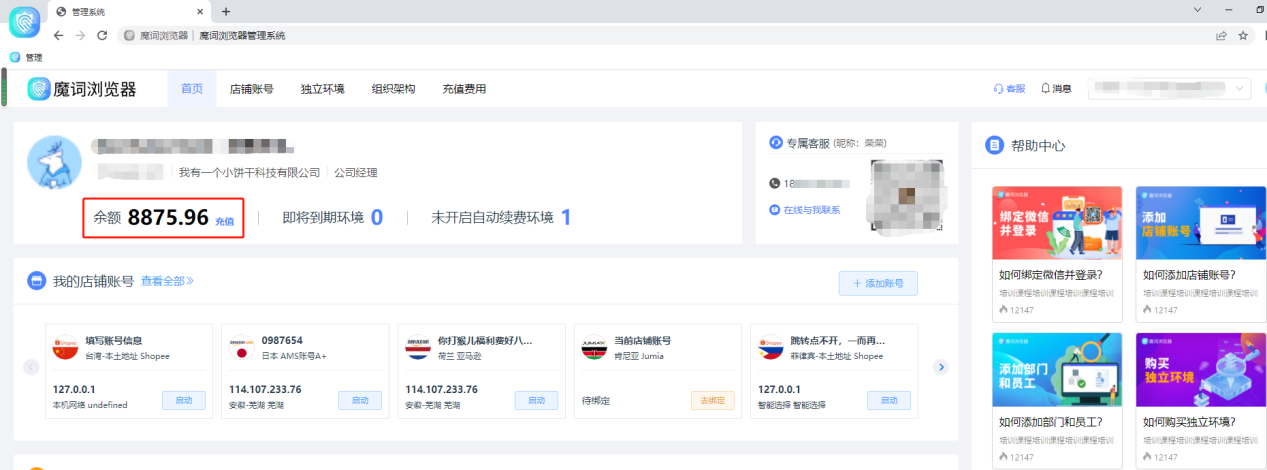Click 如何添加部门和员工? title text
Screen dimensions: 1267x470
coord(1051,421)
